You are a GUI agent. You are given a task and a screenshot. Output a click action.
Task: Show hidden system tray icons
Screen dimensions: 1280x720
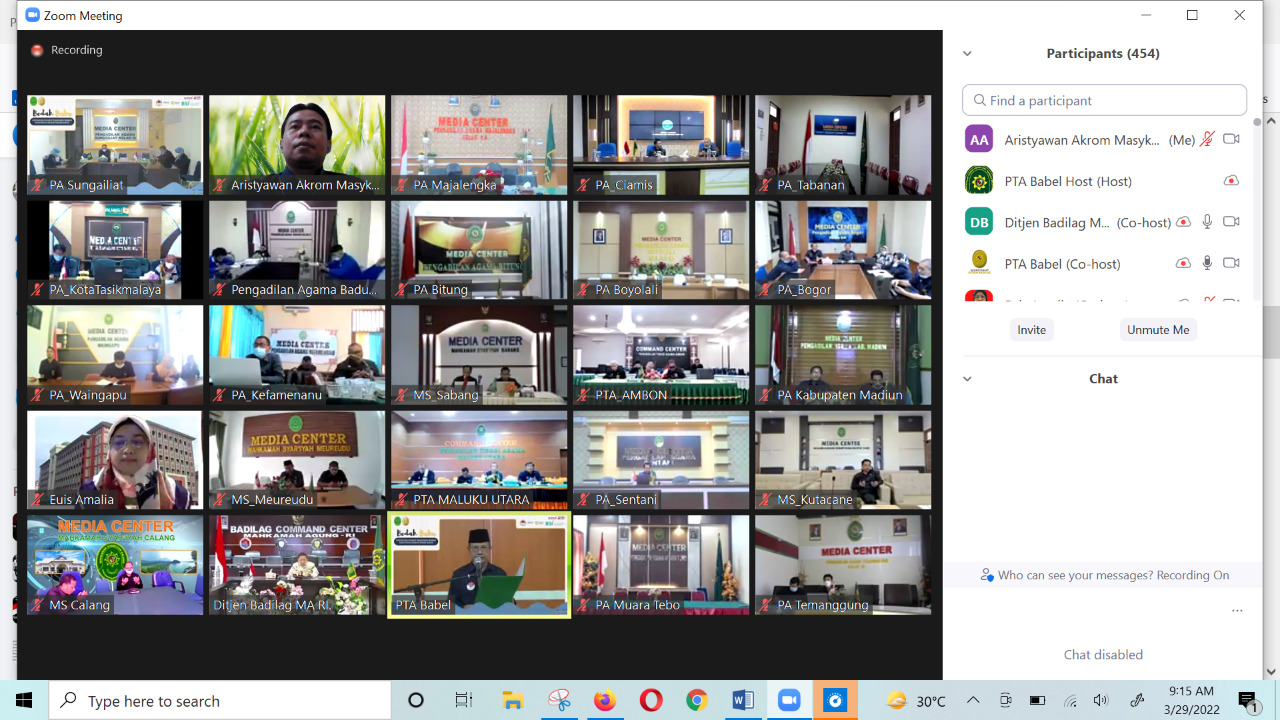[973, 701]
